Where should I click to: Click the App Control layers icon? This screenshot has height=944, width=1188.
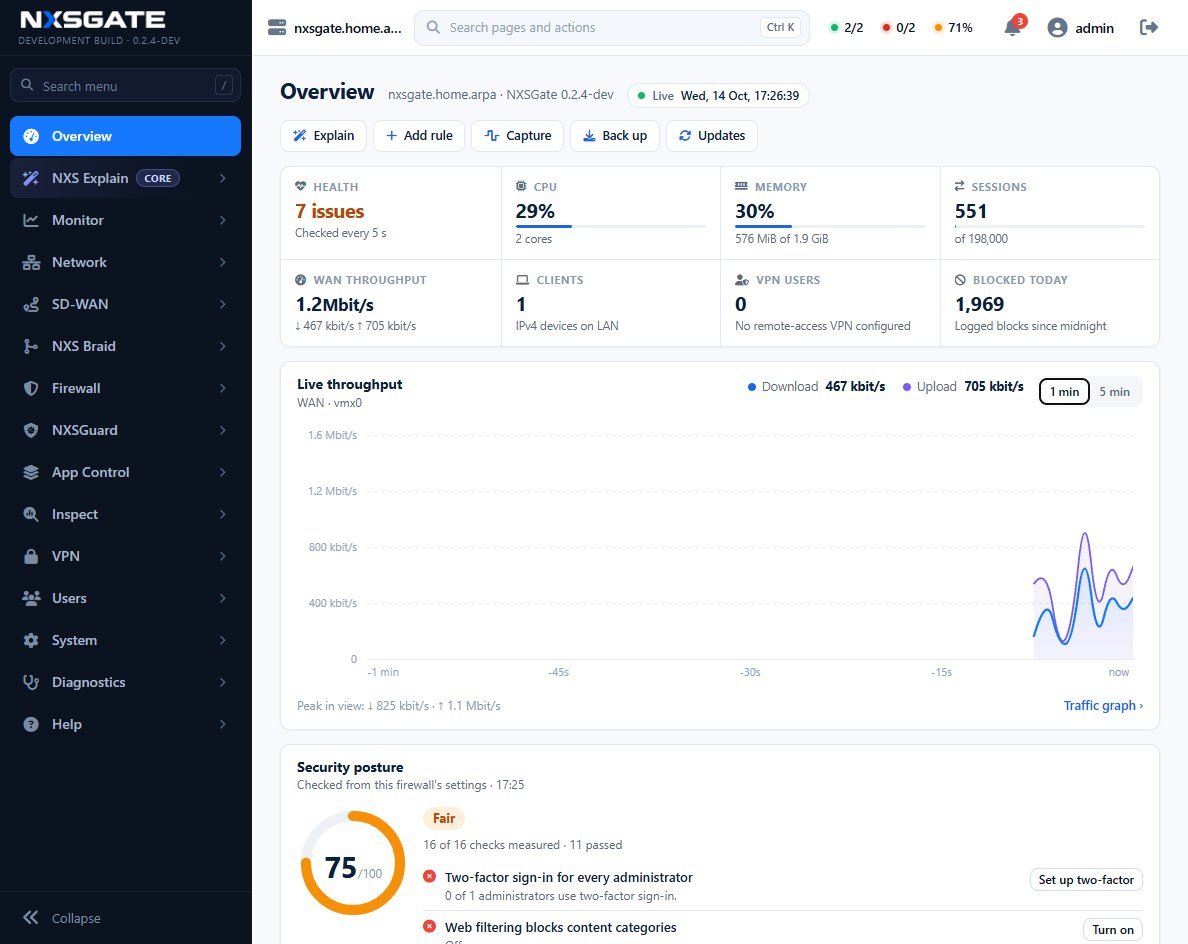[31, 473]
